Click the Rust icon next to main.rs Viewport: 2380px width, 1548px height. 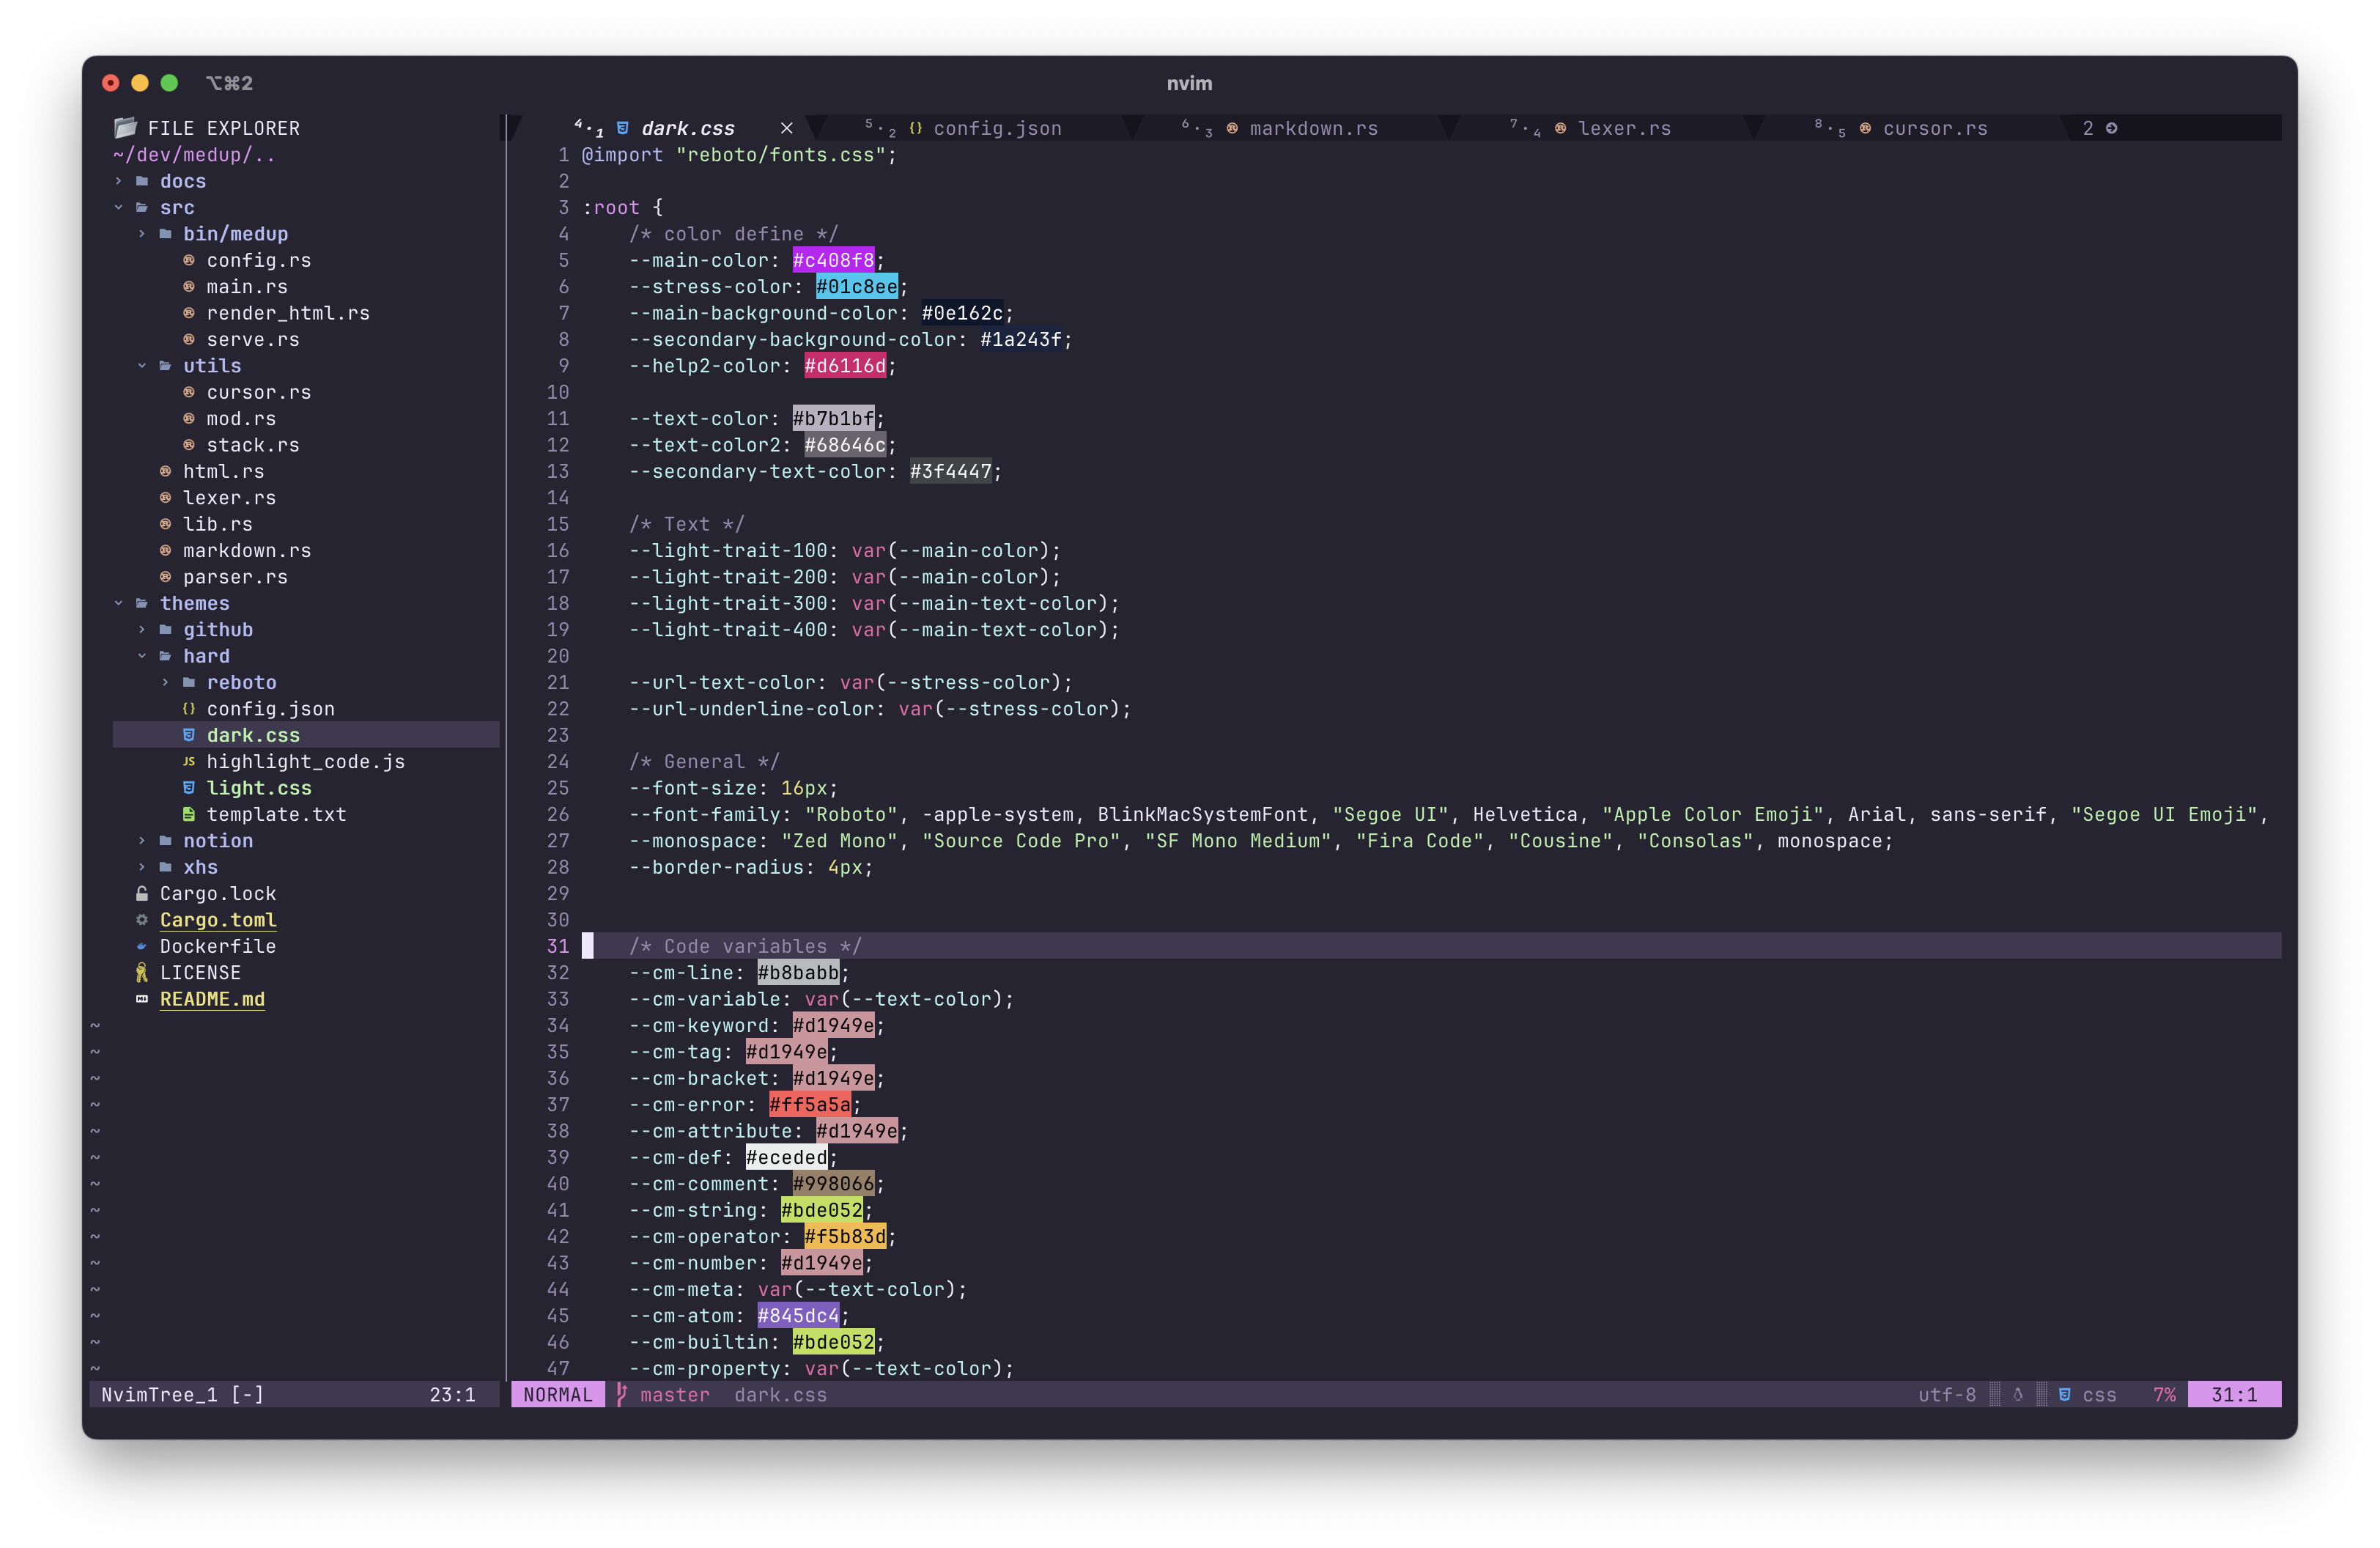[x=189, y=287]
